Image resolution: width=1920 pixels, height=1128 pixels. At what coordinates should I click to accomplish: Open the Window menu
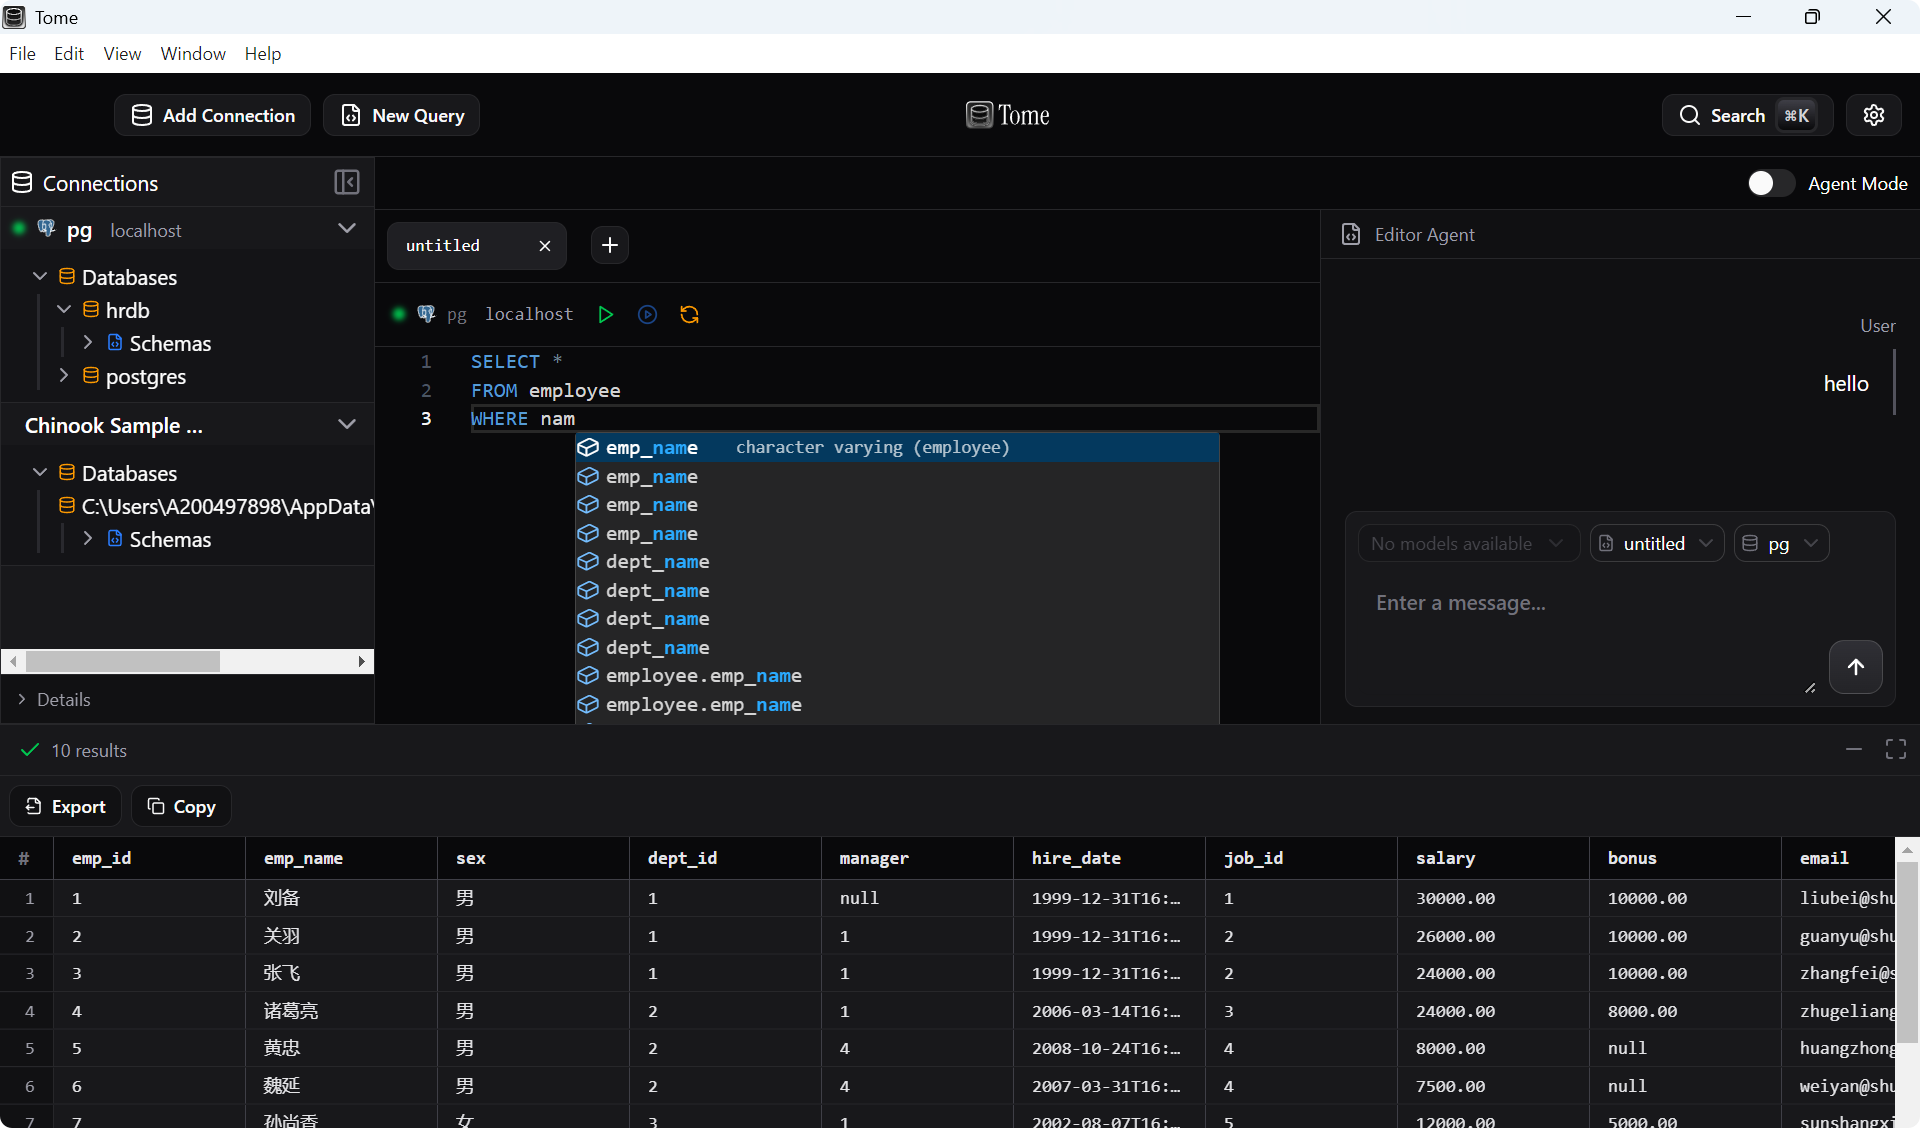[x=193, y=54]
